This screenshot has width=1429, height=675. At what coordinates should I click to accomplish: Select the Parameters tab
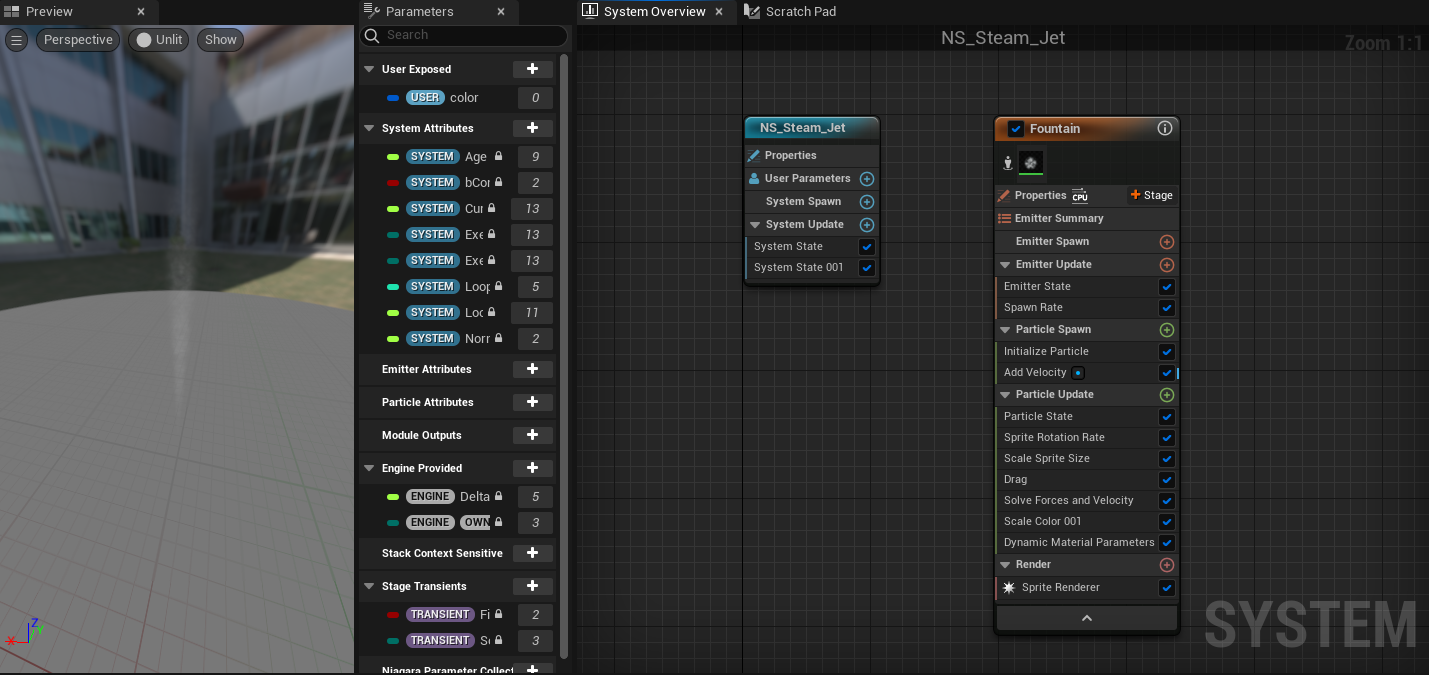(x=419, y=12)
